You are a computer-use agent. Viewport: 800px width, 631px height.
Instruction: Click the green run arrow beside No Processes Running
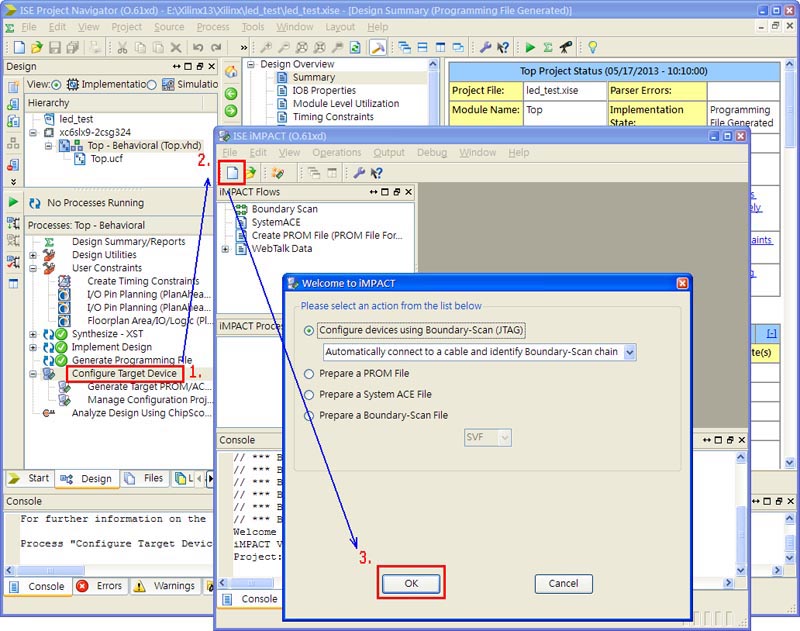tap(13, 202)
